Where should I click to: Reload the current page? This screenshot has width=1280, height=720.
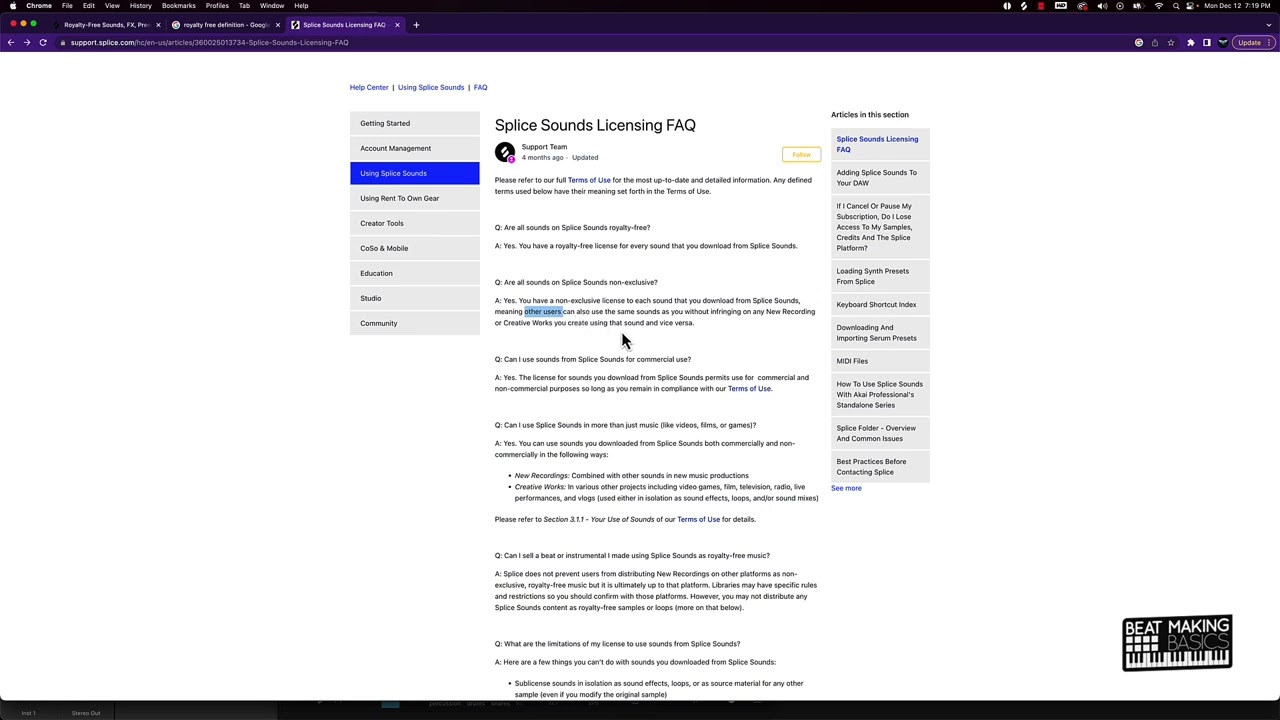click(43, 42)
